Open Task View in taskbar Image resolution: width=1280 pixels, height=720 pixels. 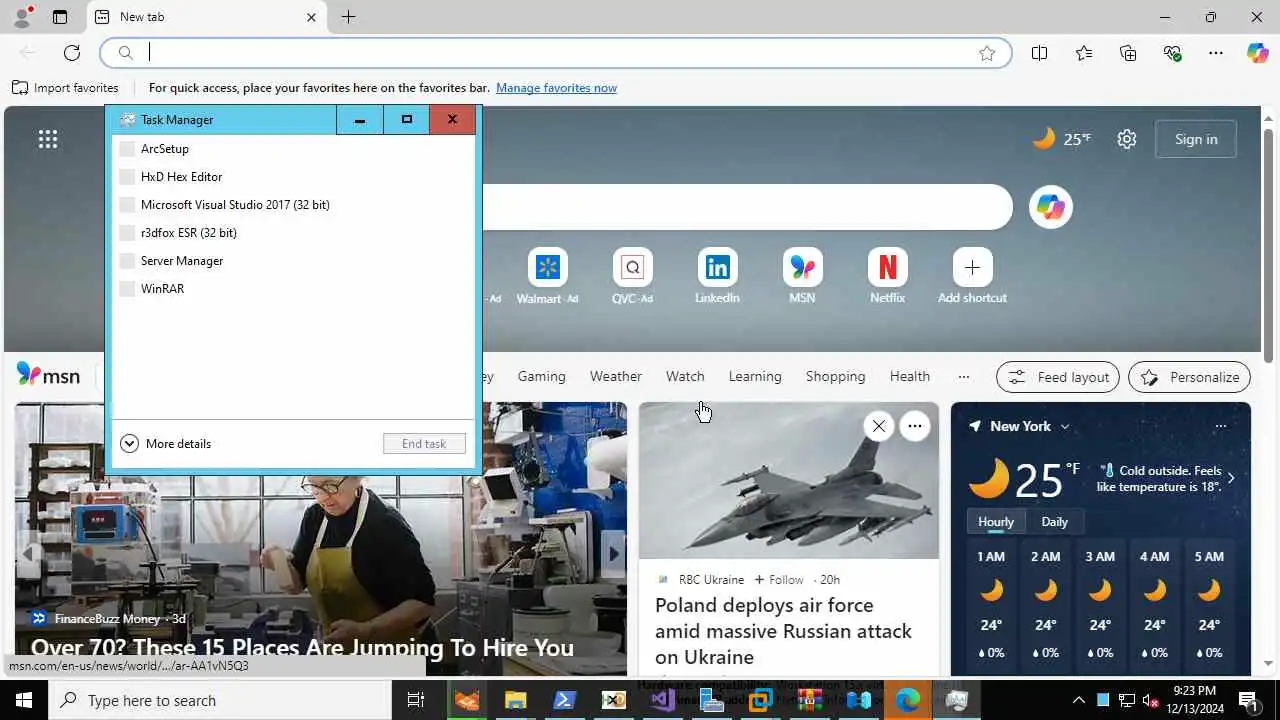pyautogui.click(x=416, y=700)
